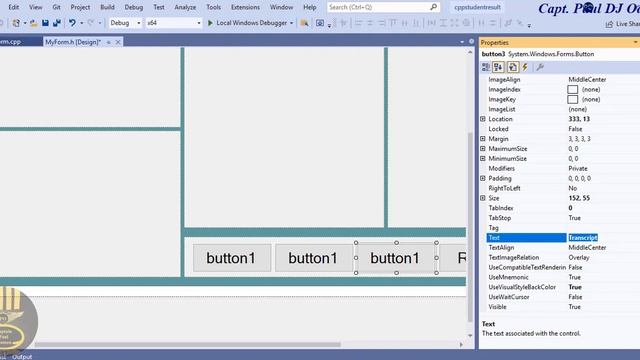The height and width of the screenshot is (360, 640).
Task: Click the Align to Grid layout icon
Action: [x=344, y=23]
